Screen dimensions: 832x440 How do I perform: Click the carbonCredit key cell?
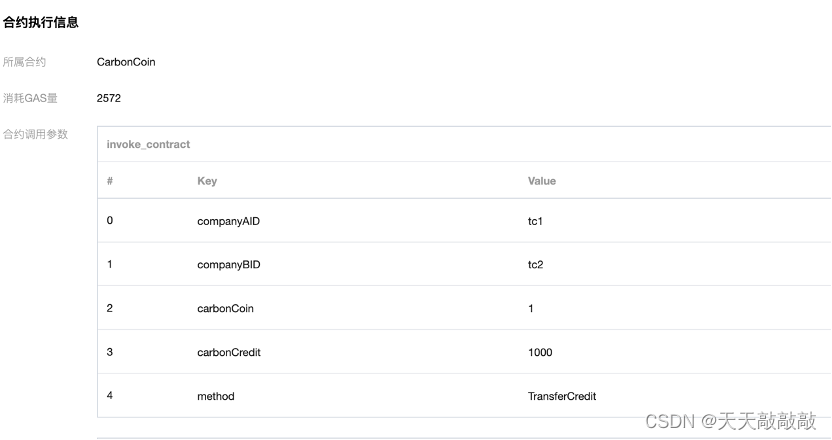229,352
